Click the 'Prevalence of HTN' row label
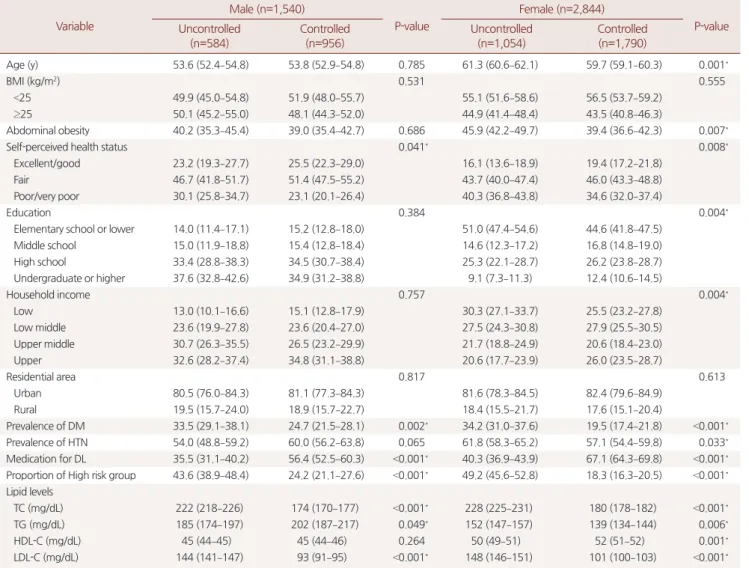 47,442
